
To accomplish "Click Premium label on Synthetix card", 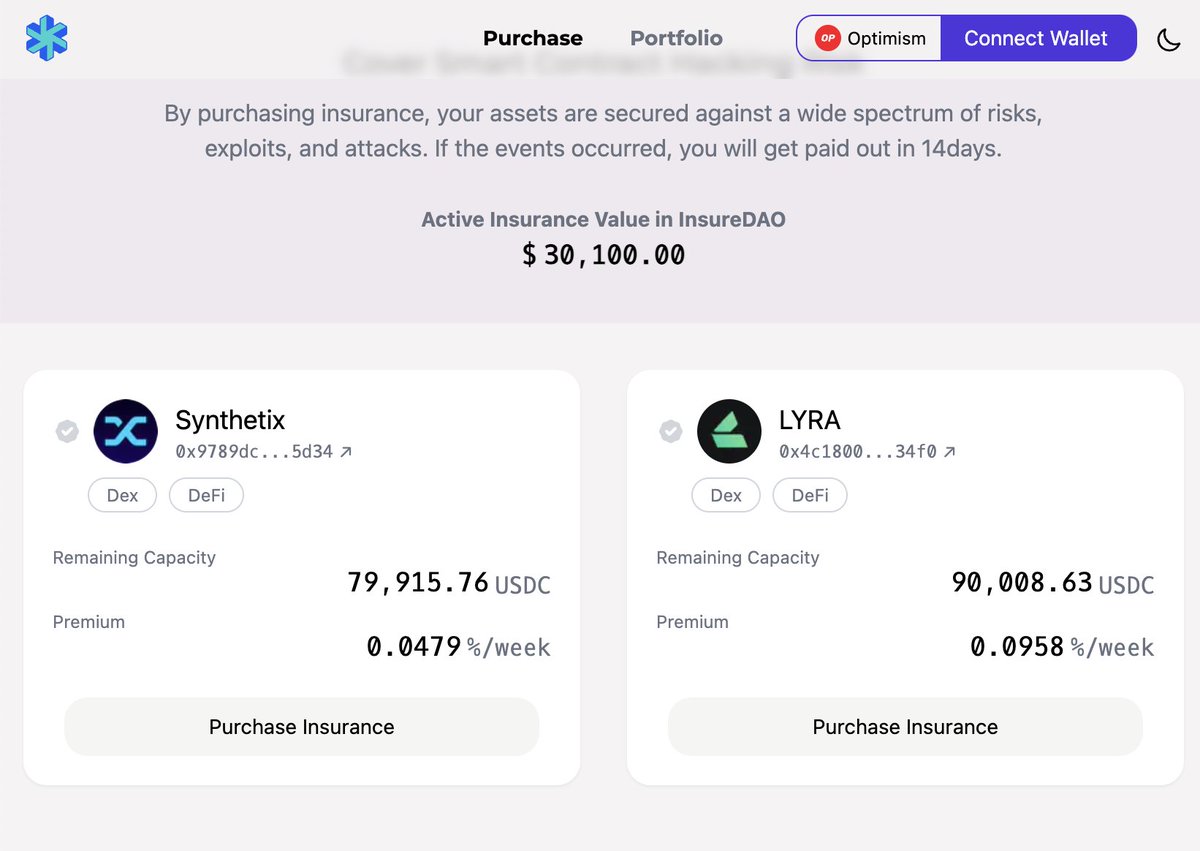I will pyautogui.click(x=89, y=622).
